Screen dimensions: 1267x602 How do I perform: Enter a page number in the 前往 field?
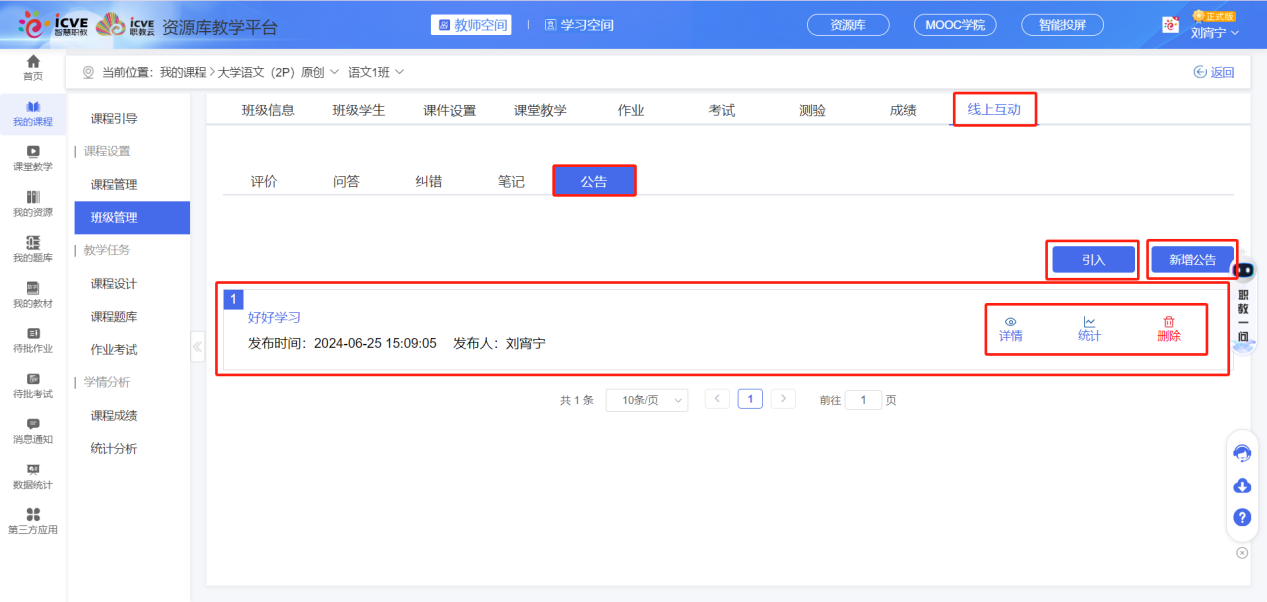click(863, 399)
